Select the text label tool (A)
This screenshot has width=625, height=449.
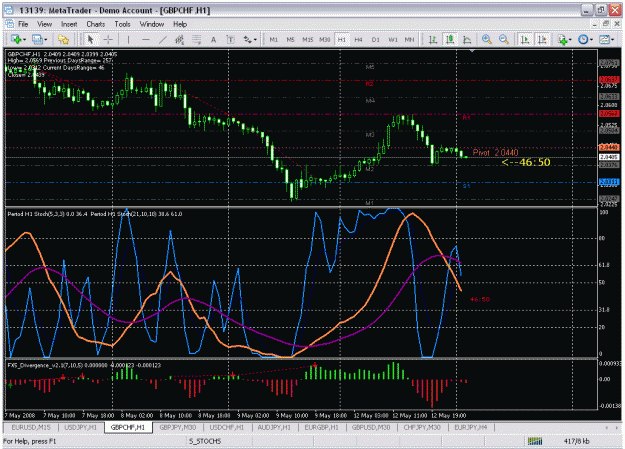click(213, 39)
